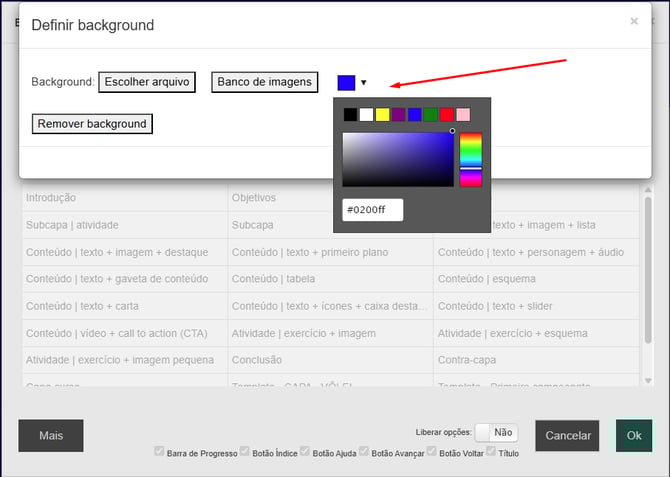Click the current blue background color box
The image size is (670, 477).
[346, 83]
